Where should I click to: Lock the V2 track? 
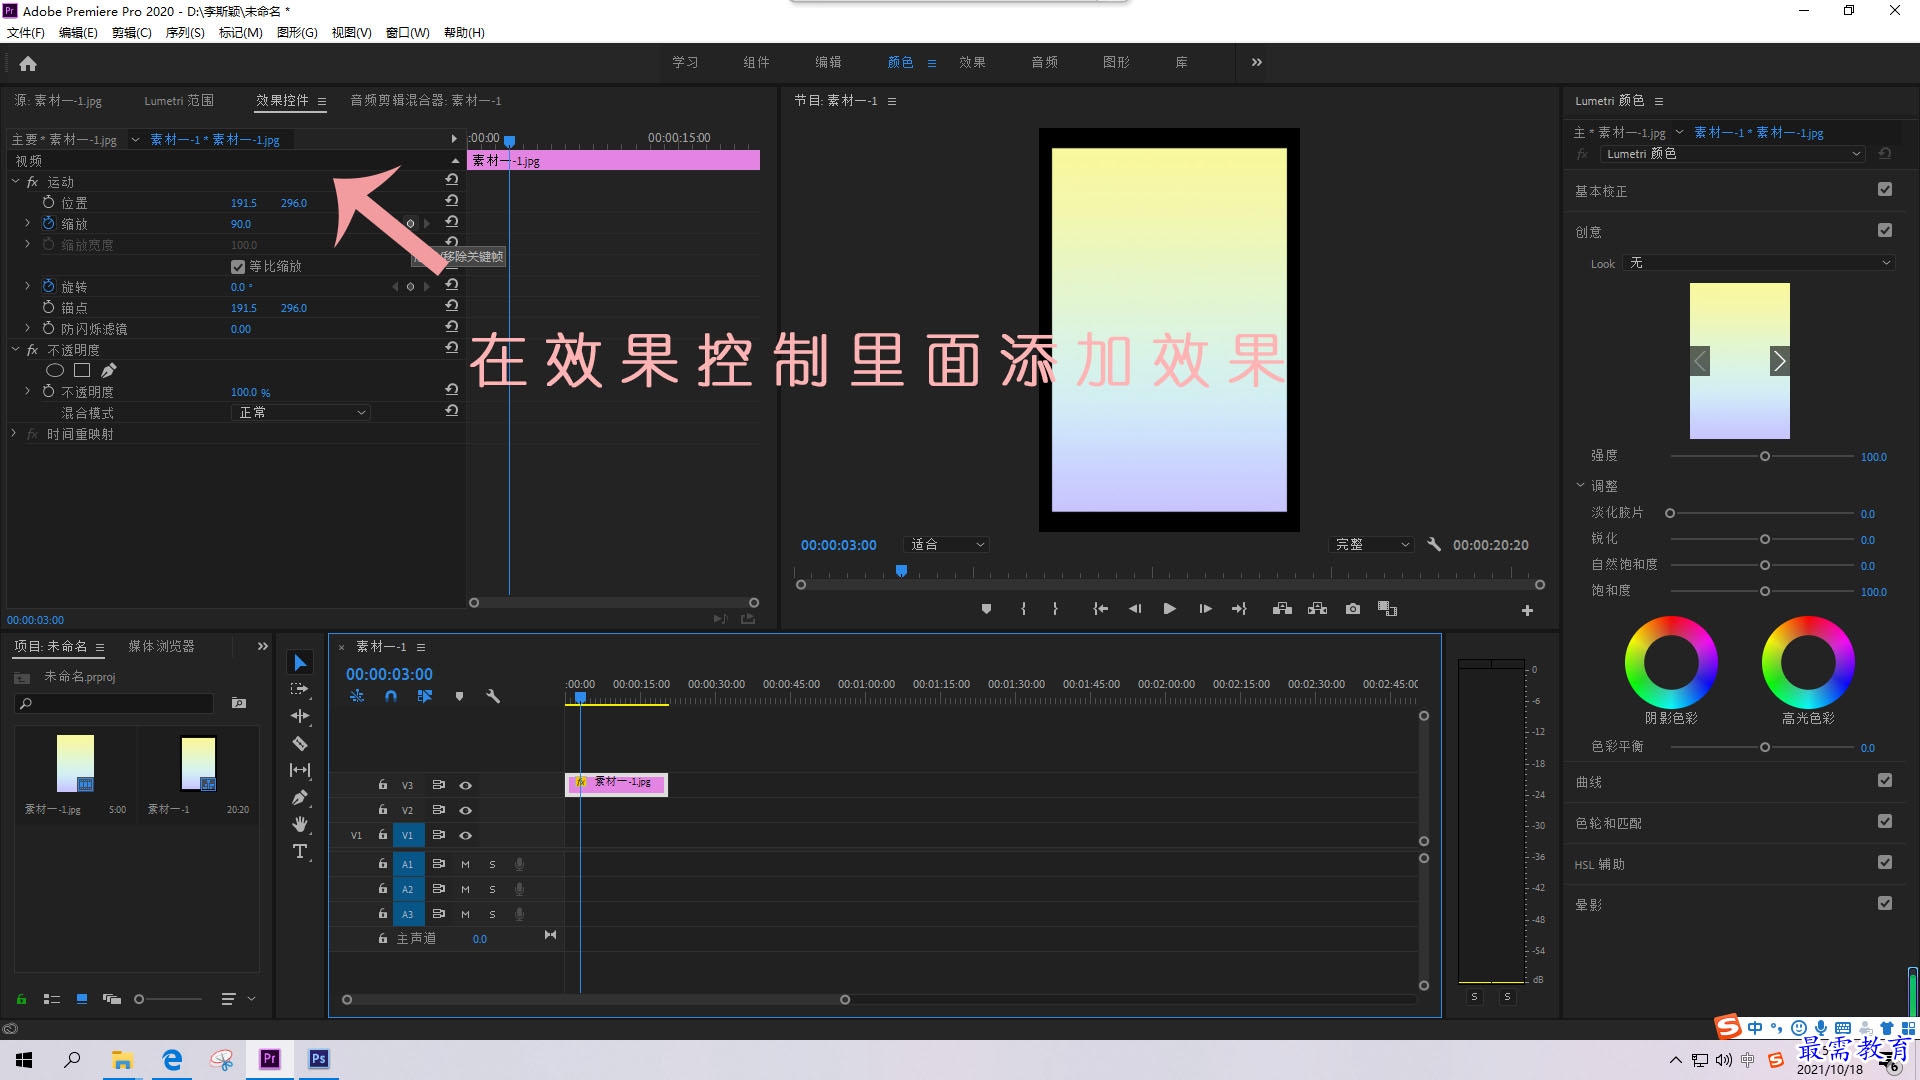pos(382,810)
